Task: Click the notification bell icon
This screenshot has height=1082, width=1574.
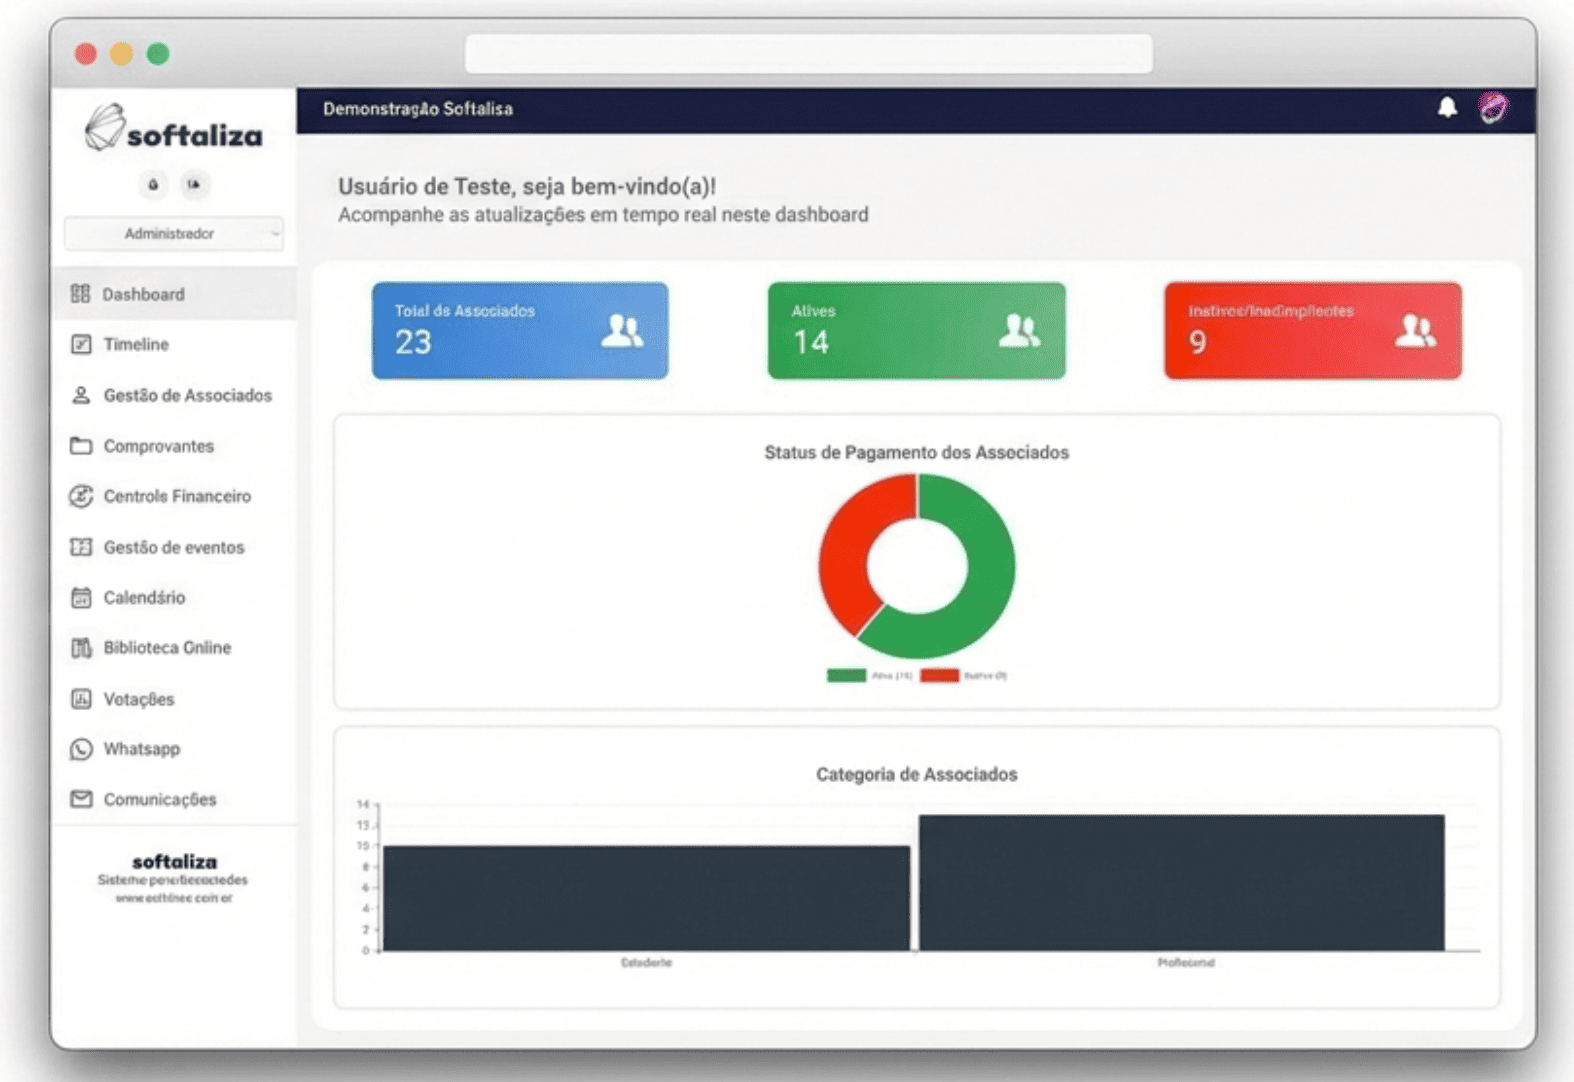Action: [x=1447, y=107]
